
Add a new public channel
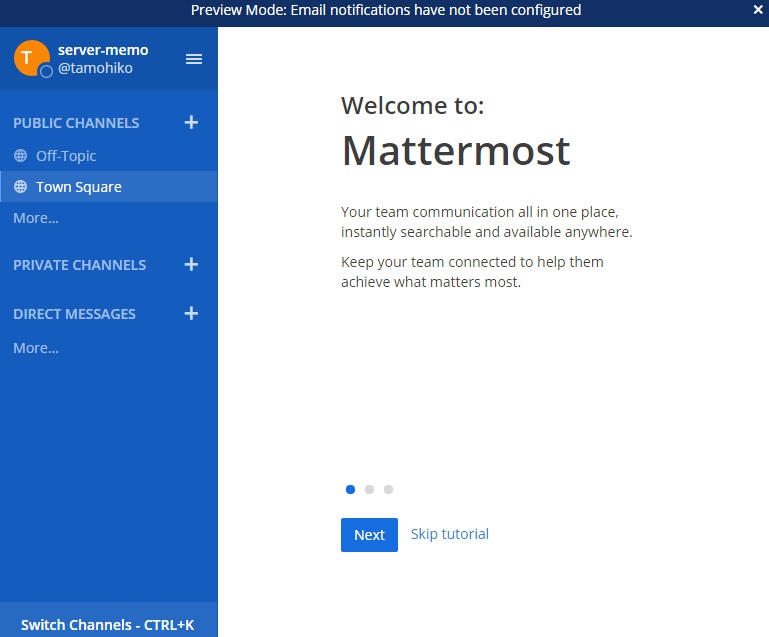[191, 122]
